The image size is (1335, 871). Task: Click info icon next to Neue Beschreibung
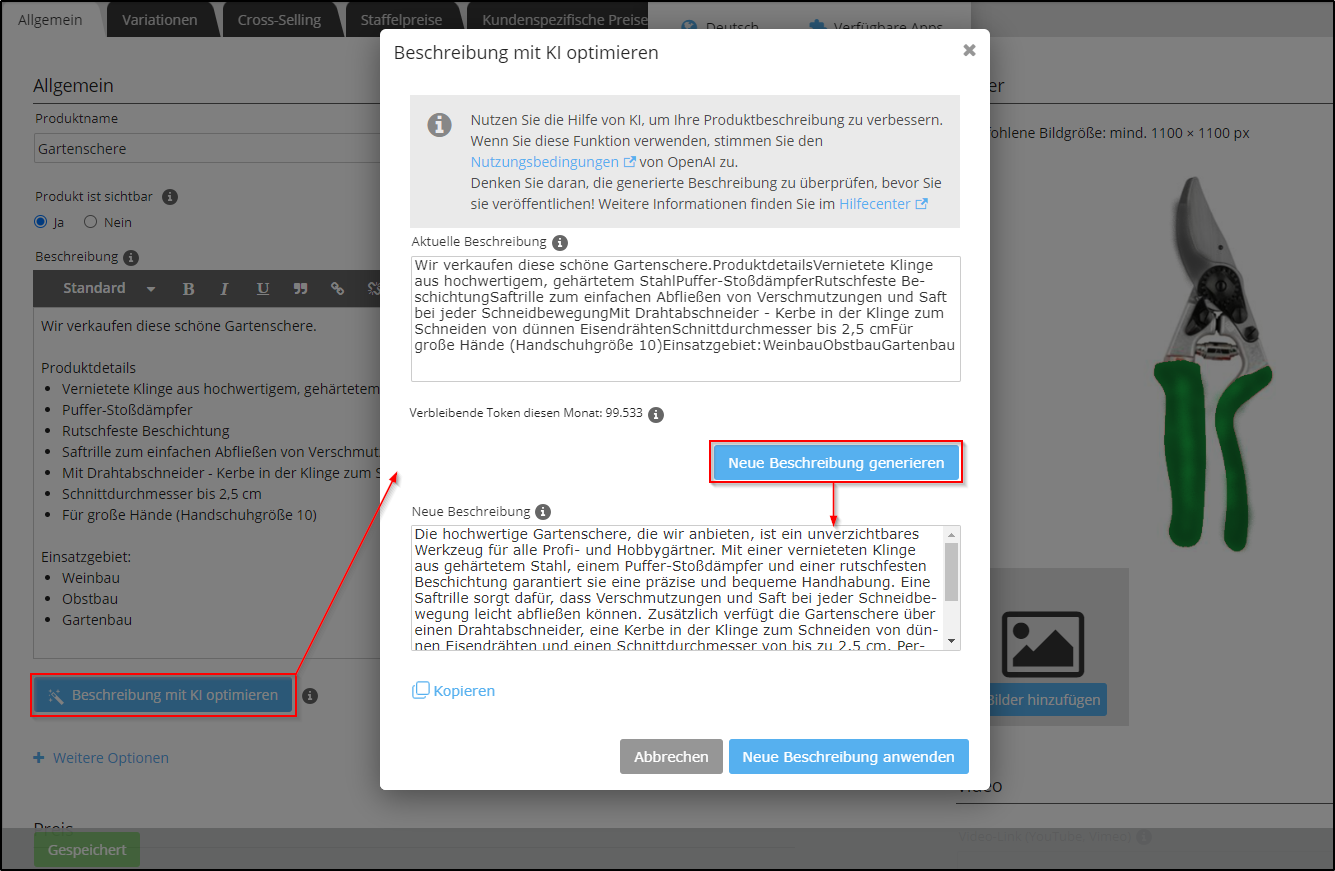[x=543, y=512]
